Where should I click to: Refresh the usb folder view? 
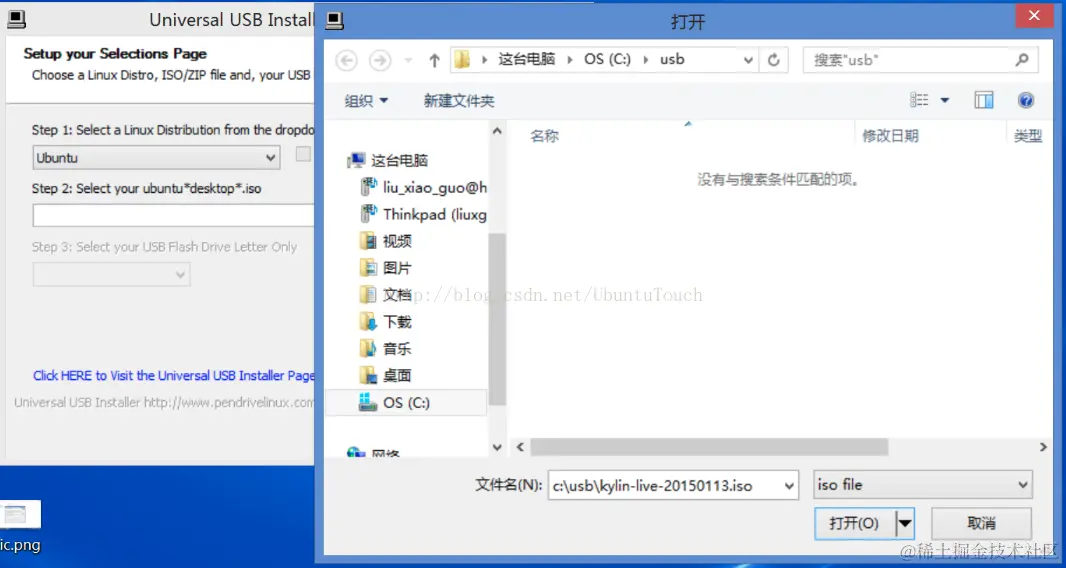click(x=774, y=60)
